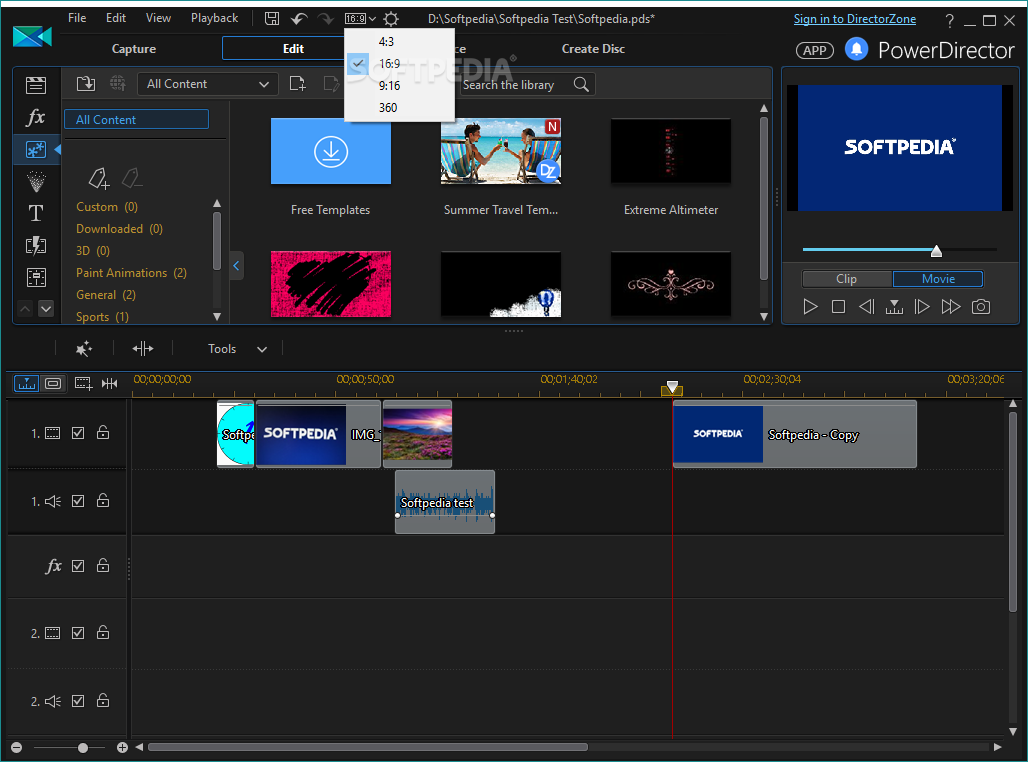Viewport: 1028px width, 762px height.
Task: Switch to the Capture tab
Action: coord(134,49)
